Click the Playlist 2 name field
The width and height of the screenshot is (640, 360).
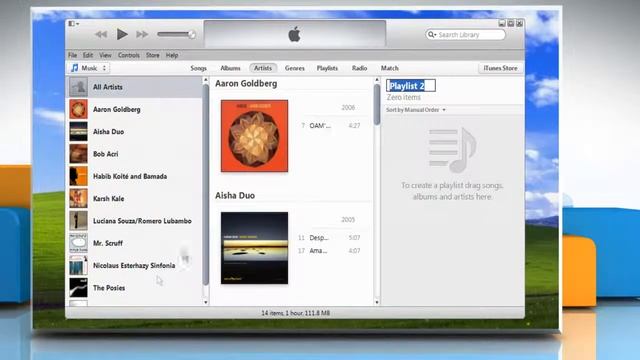[411, 86]
